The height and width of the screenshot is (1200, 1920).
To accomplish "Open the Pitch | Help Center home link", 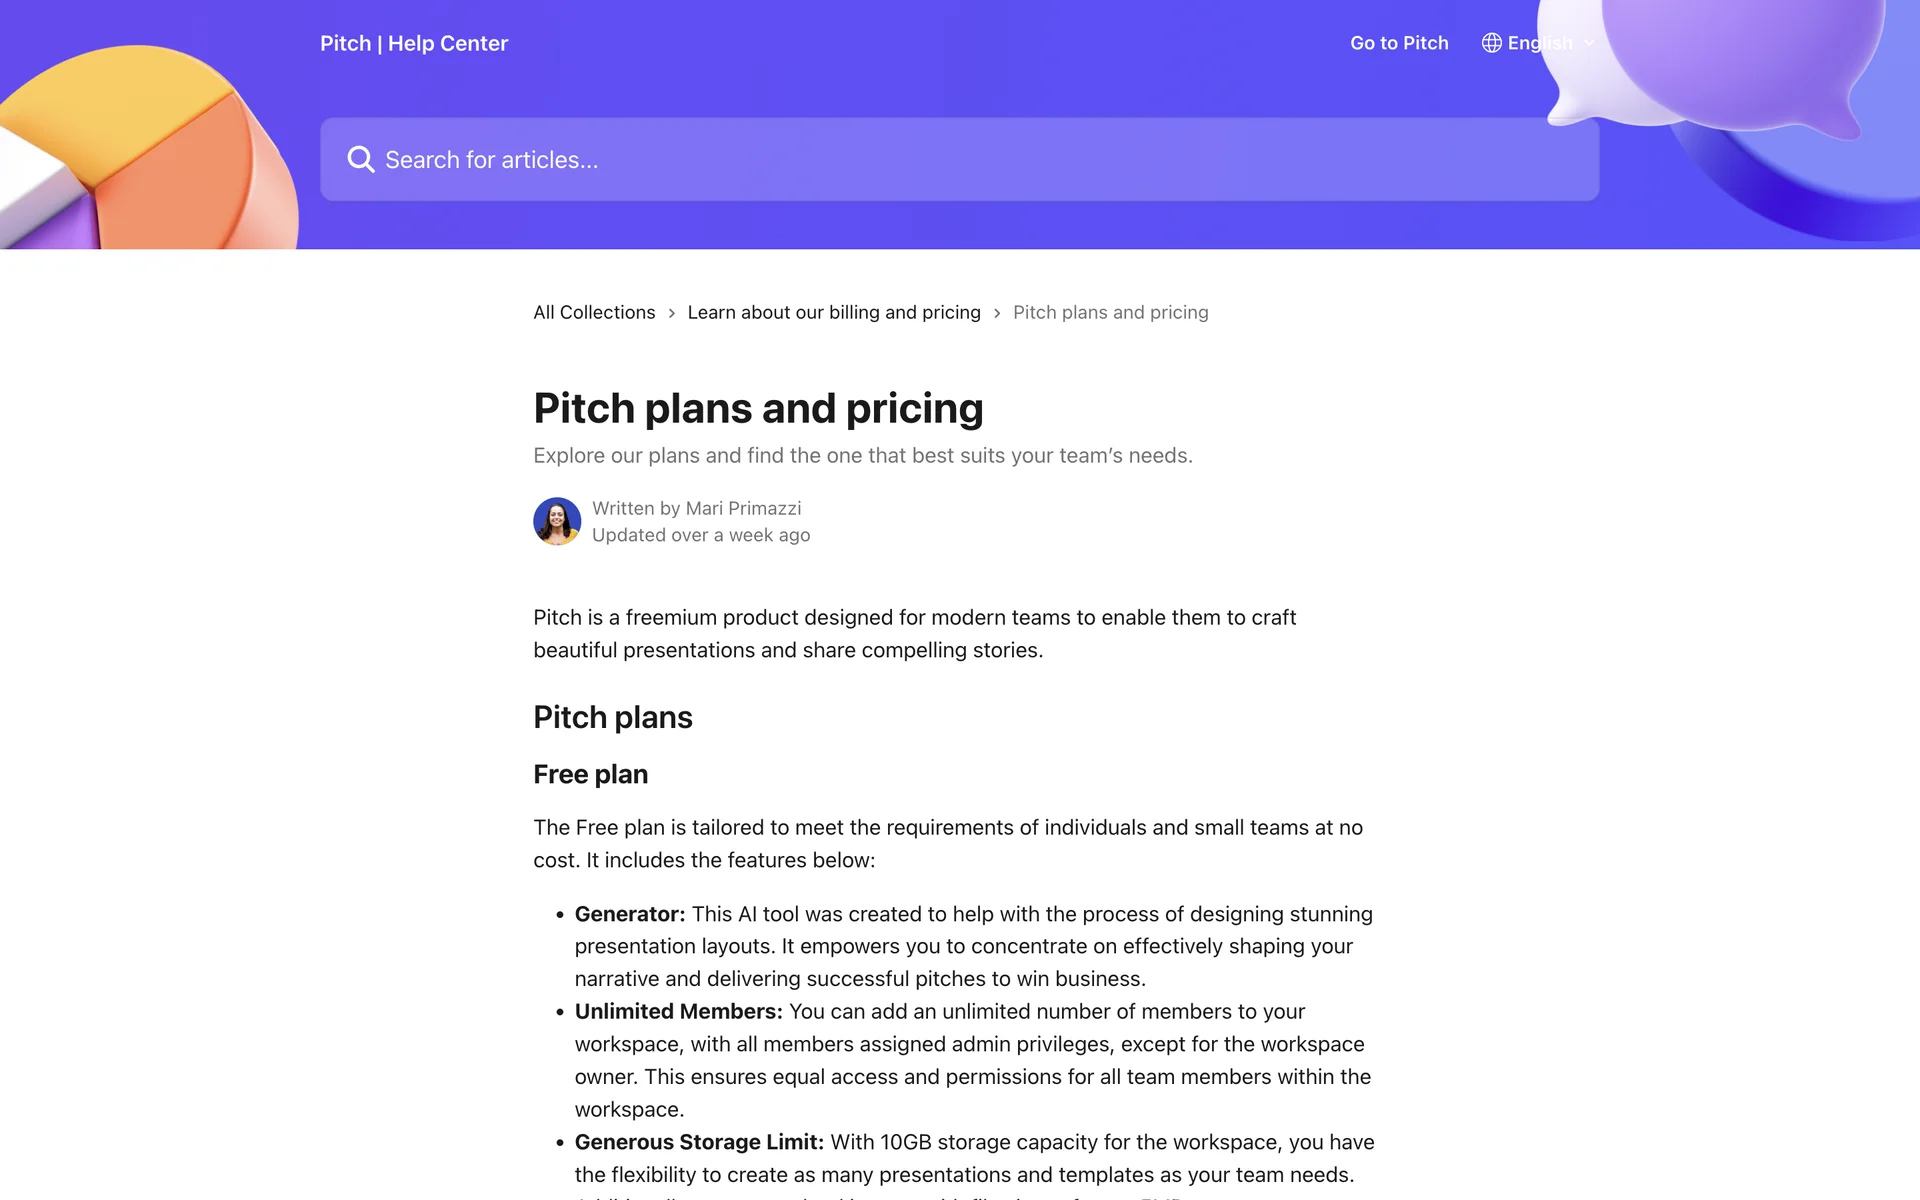I will pyautogui.click(x=414, y=43).
